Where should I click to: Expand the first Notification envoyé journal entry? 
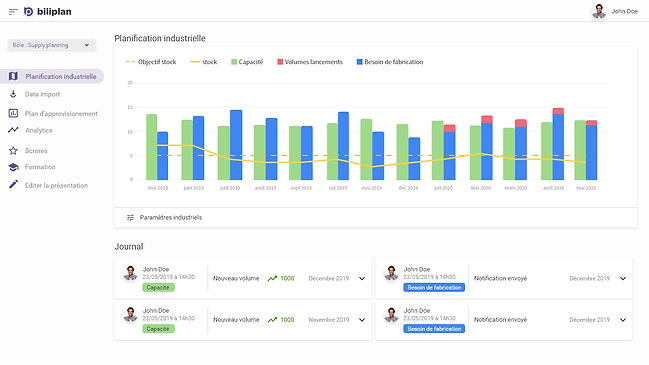point(623,279)
